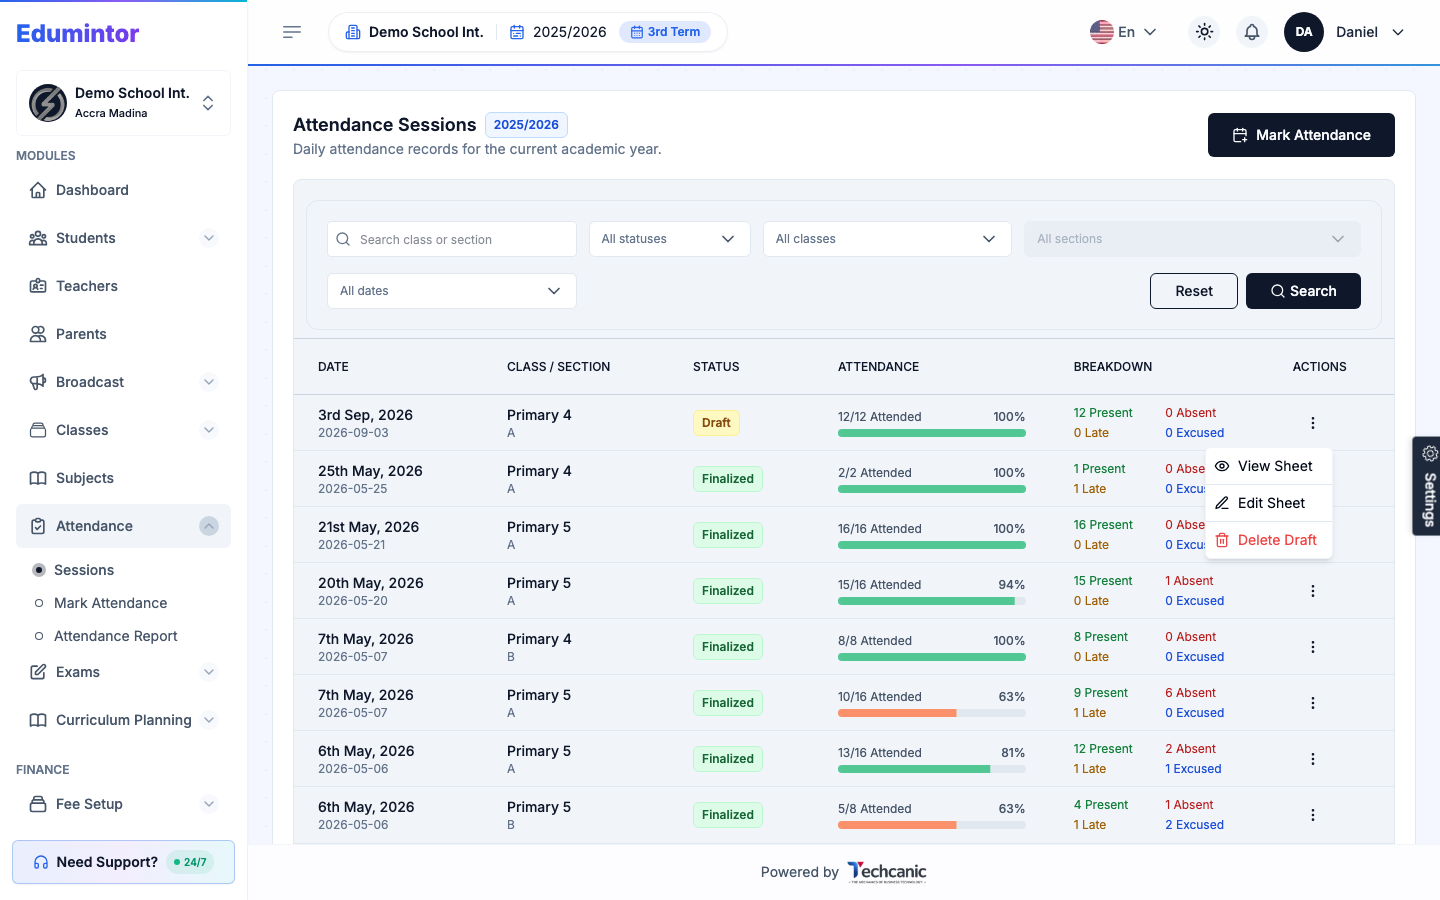Screen dimensions: 1440x900
Task: Toggle light/dark theme sun icon
Action: [x=1204, y=32]
